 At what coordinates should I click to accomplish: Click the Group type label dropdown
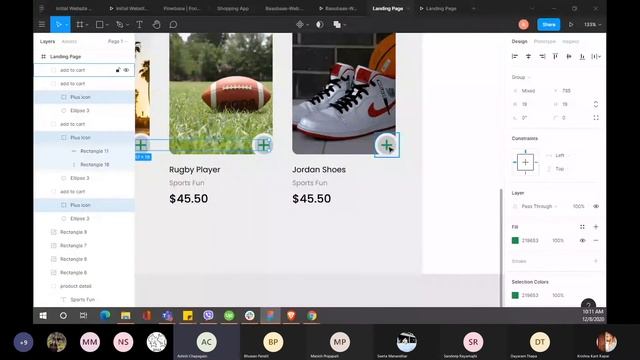521,77
